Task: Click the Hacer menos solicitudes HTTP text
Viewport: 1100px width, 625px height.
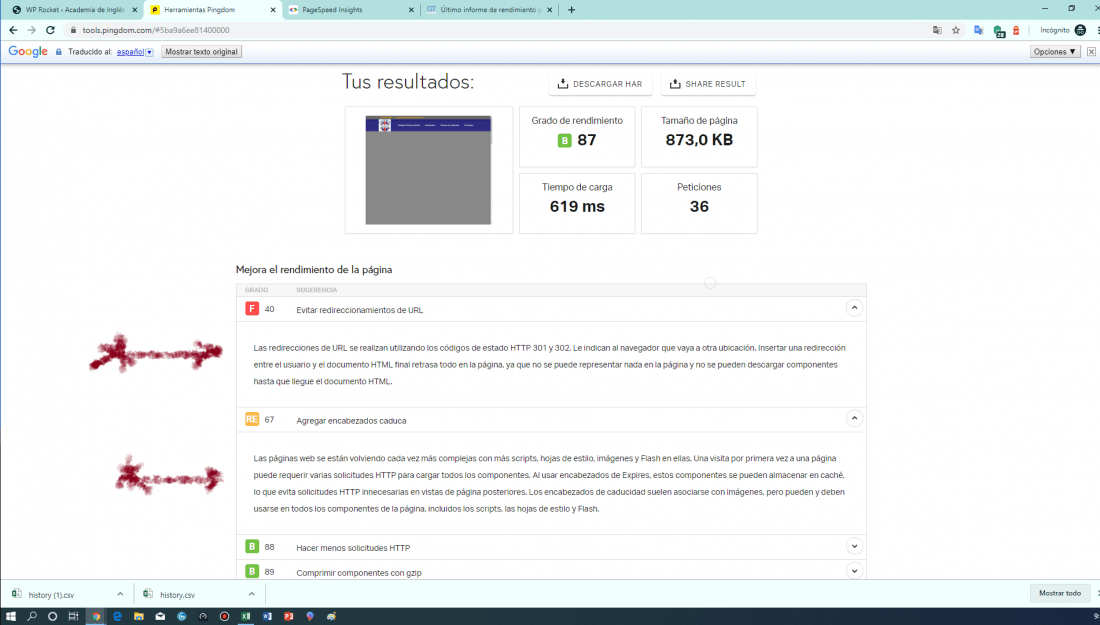Action: 353,548
